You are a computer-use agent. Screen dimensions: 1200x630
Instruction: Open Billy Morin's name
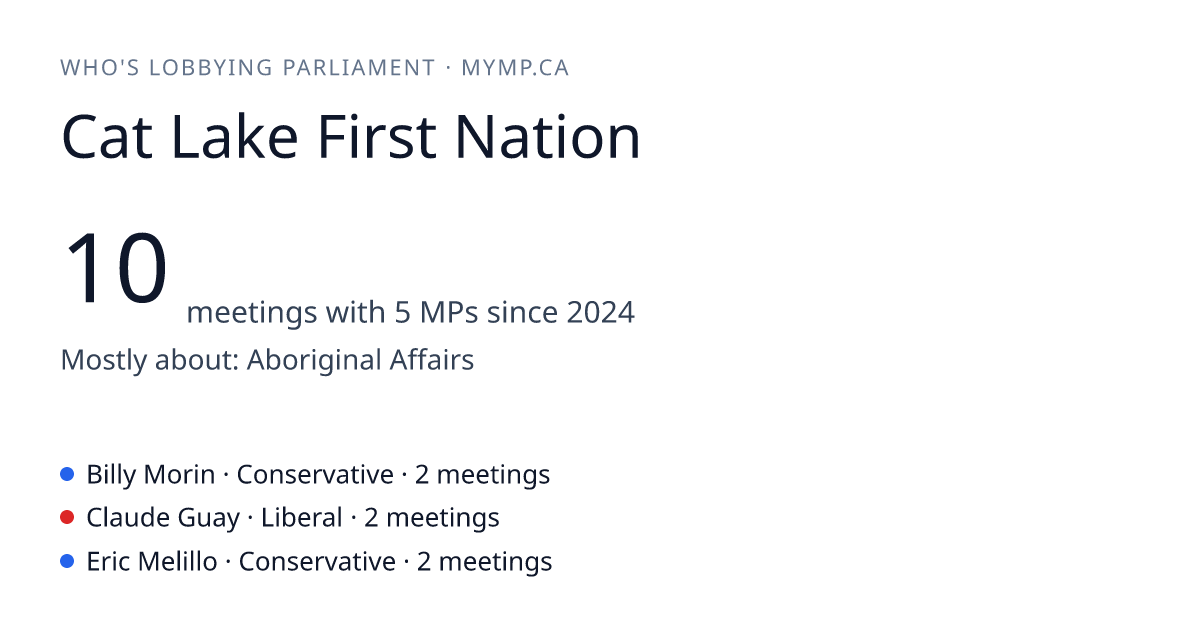point(151,474)
